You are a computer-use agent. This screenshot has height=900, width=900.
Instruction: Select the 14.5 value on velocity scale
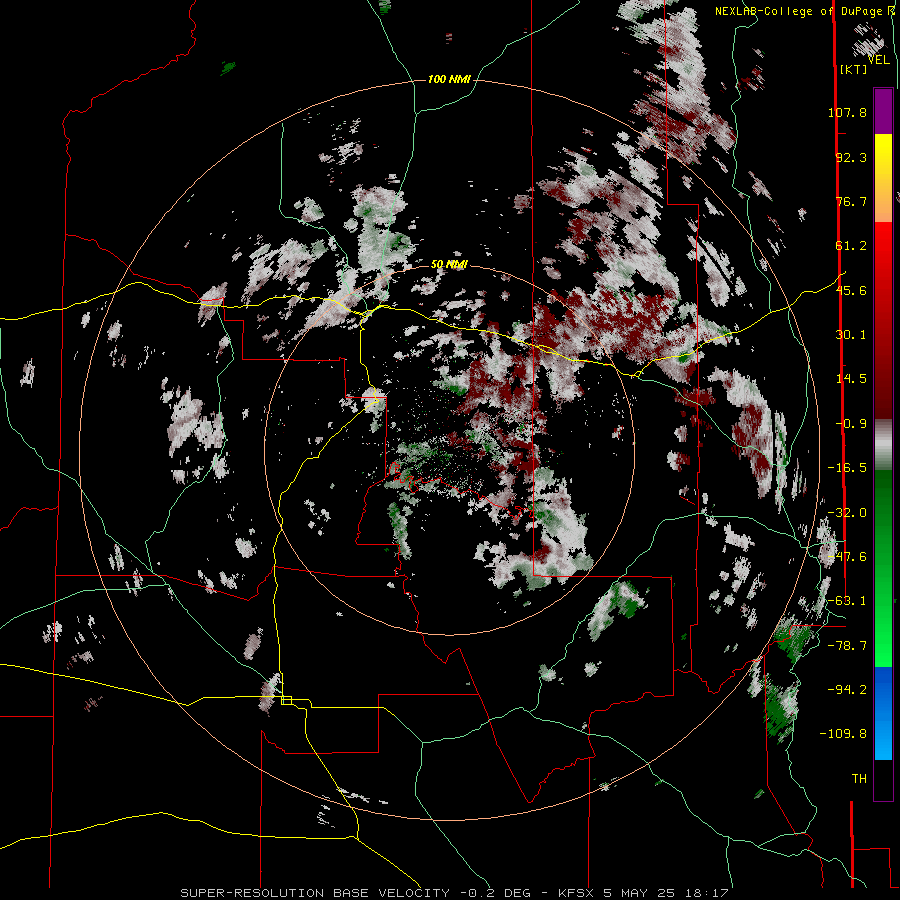point(851,378)
